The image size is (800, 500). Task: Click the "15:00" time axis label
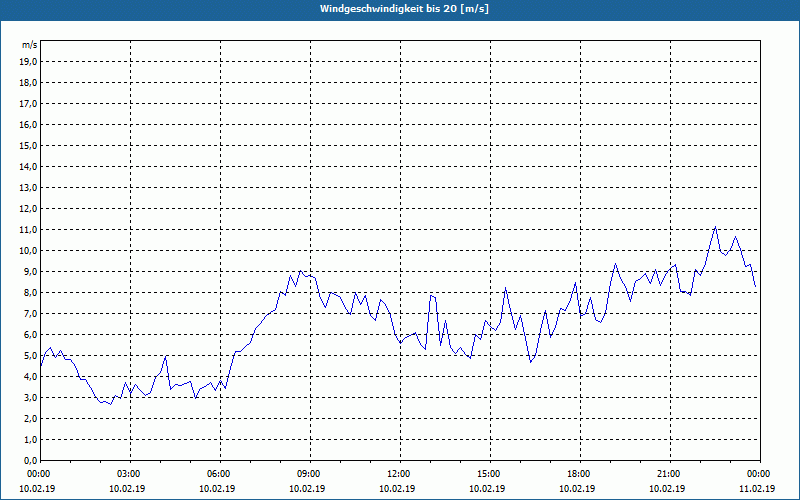coord(490,473)
